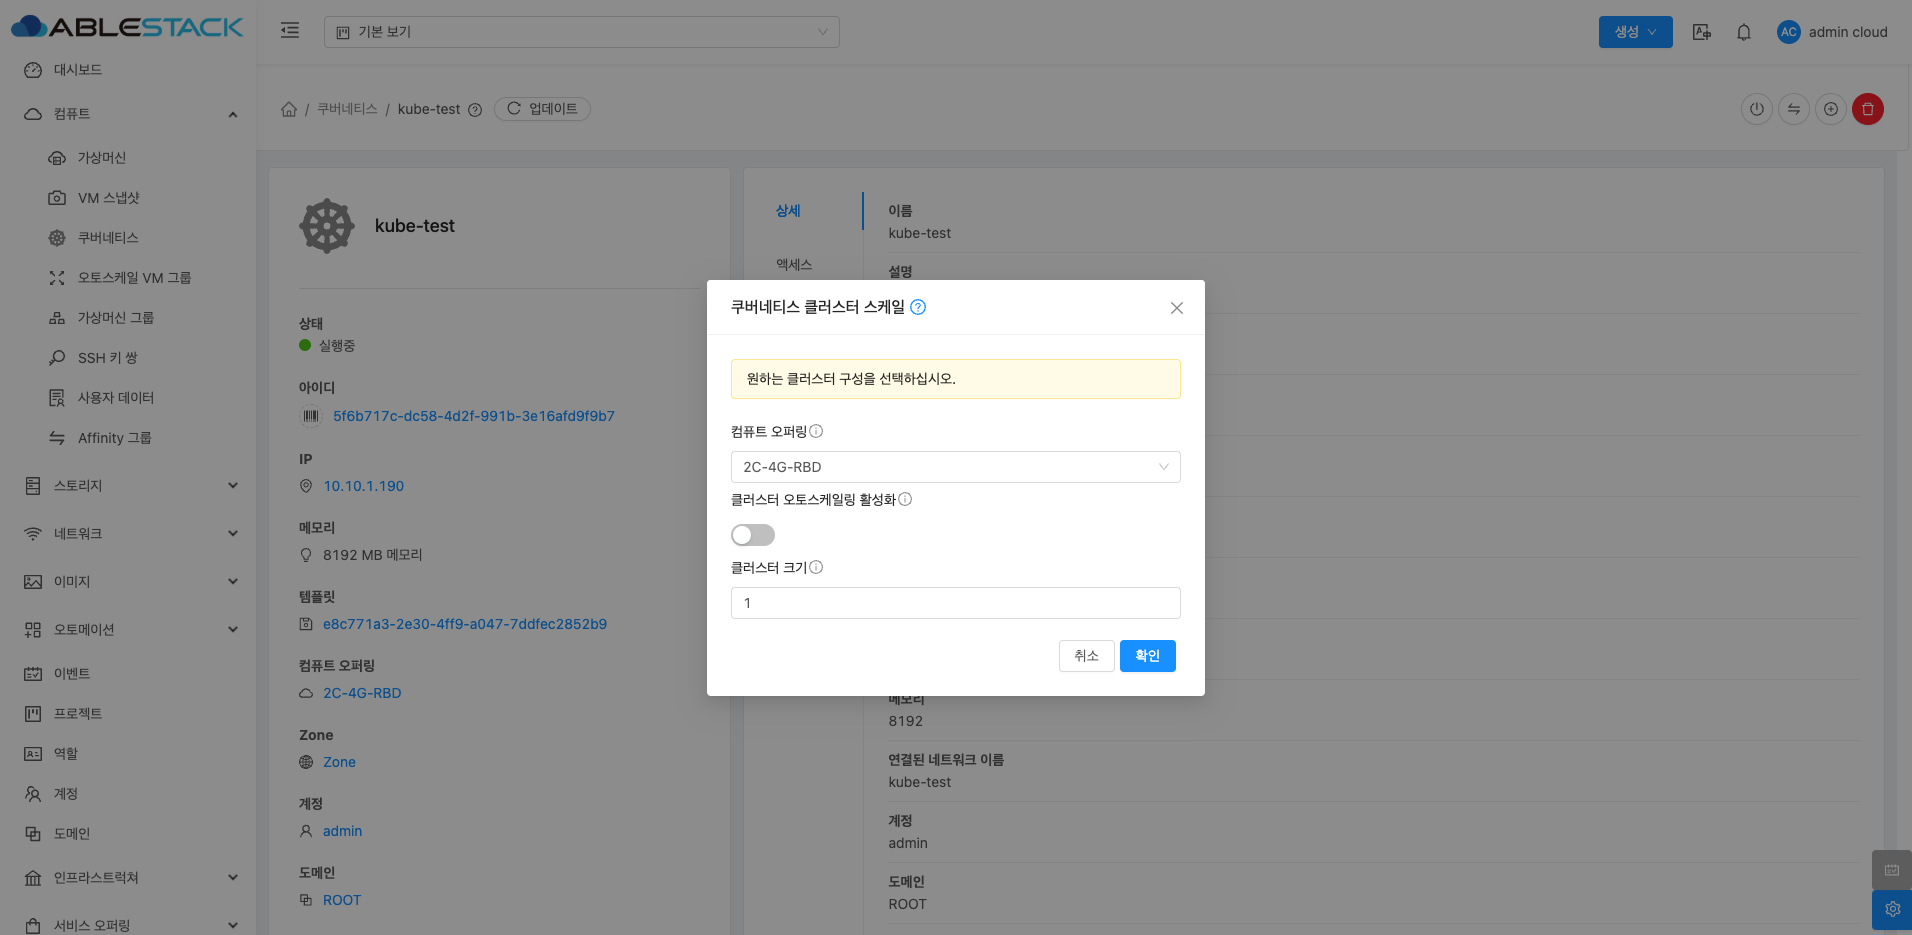
Task: Expand the 스토리지 sidebar section
Action: tap(130, 486)
